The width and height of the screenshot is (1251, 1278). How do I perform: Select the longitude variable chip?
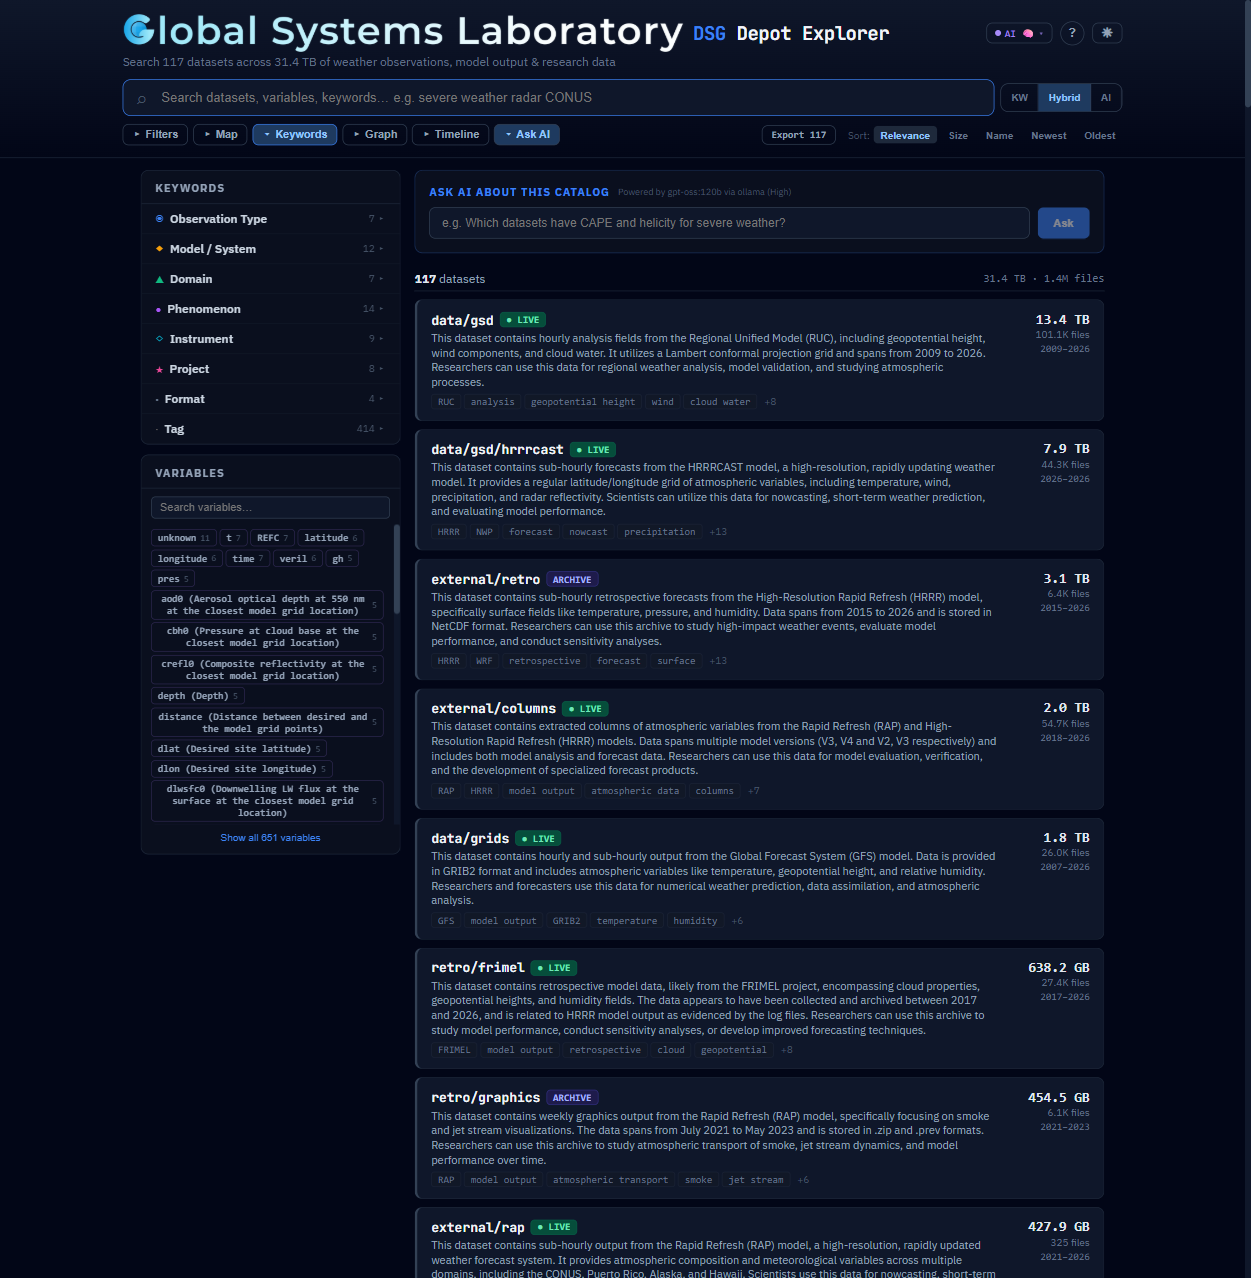pyautogui.click(x=187, y=559)
